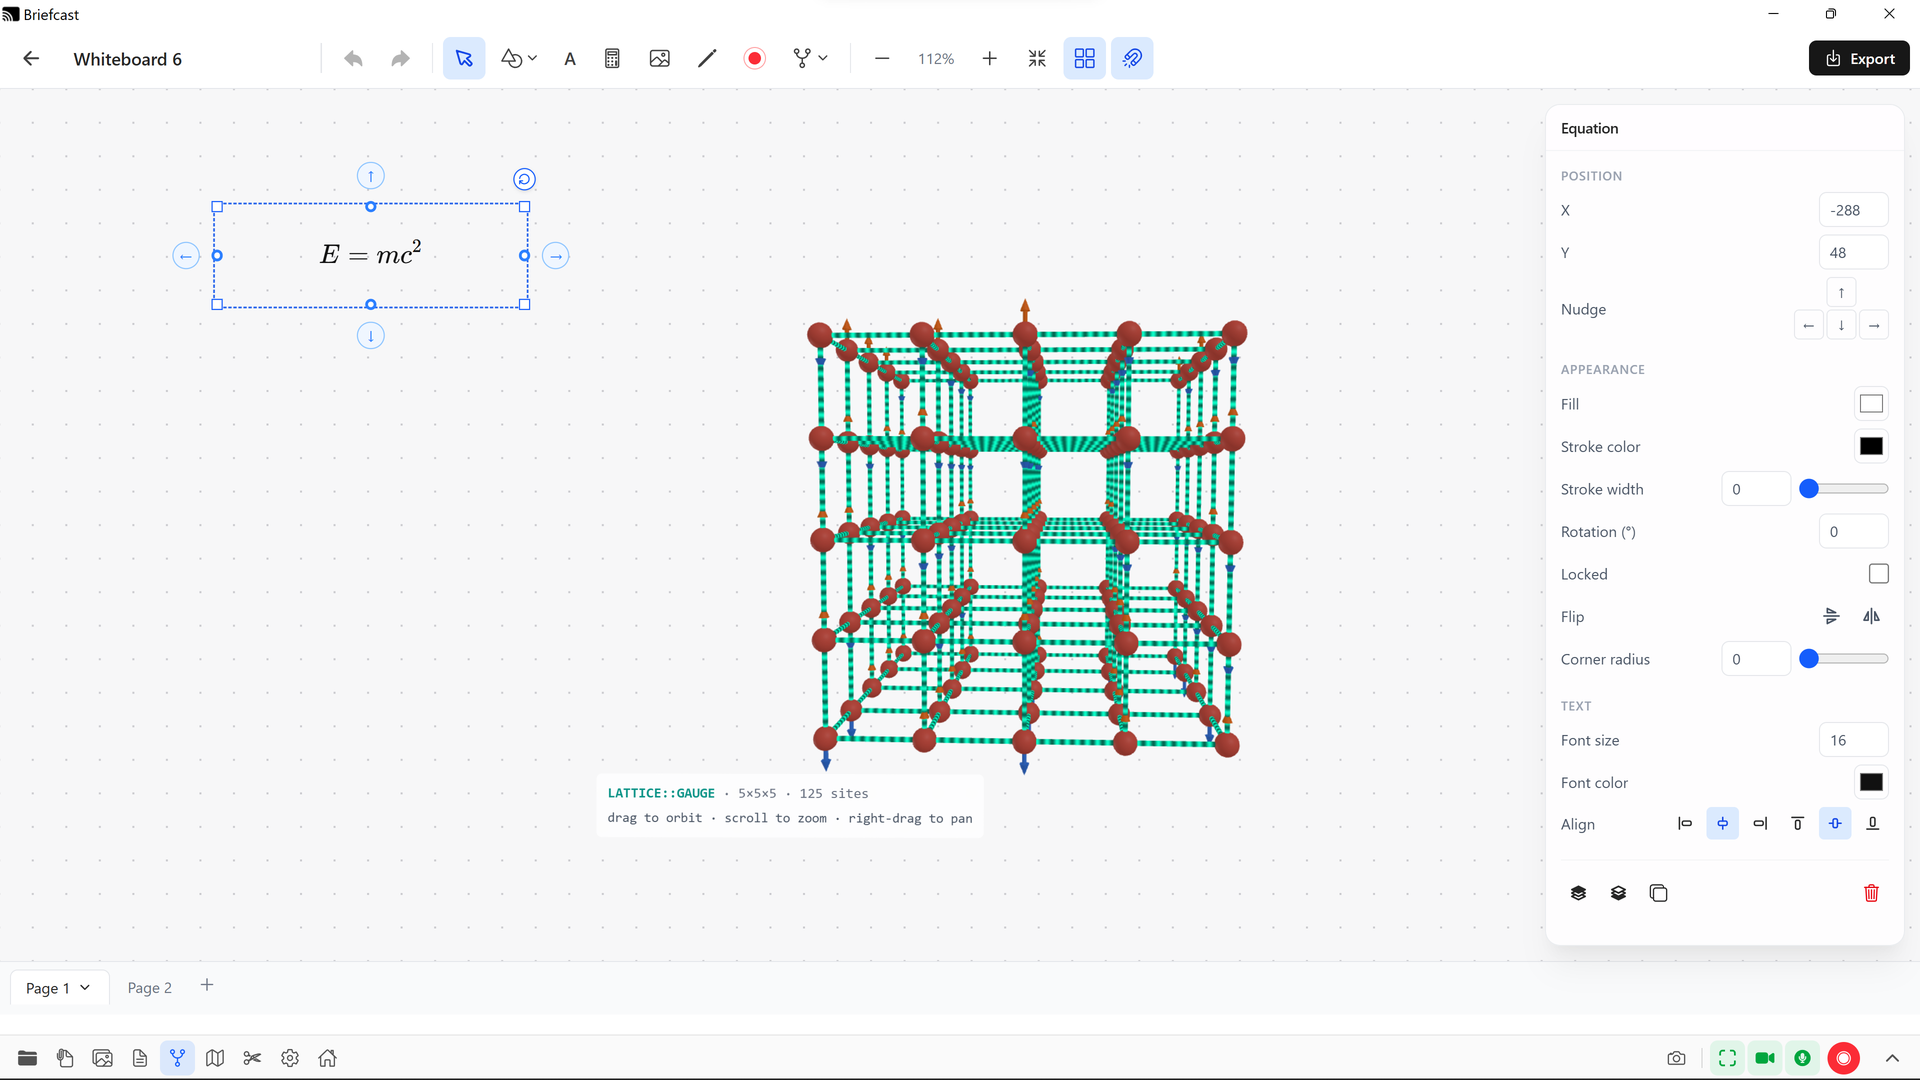This screenshot has height=1080, width=1920.
Task: Select the text tool
Action: [570, 59]
